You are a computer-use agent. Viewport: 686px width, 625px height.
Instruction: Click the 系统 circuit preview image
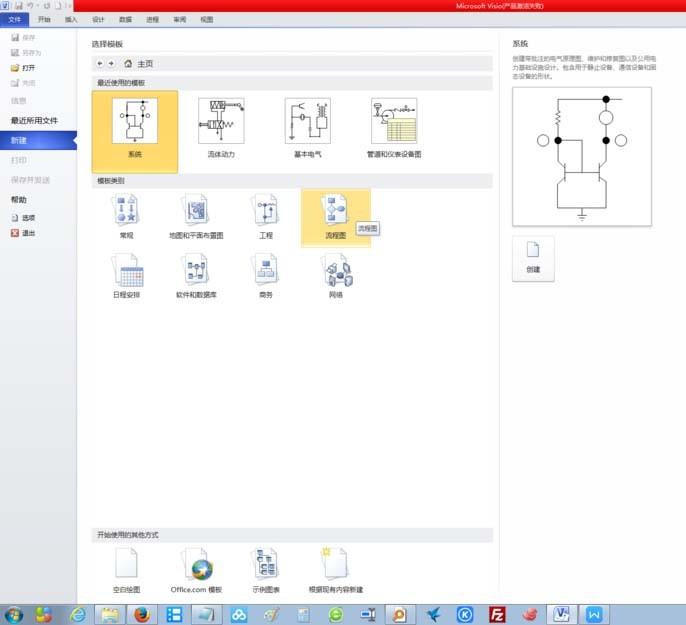(582, 157)
